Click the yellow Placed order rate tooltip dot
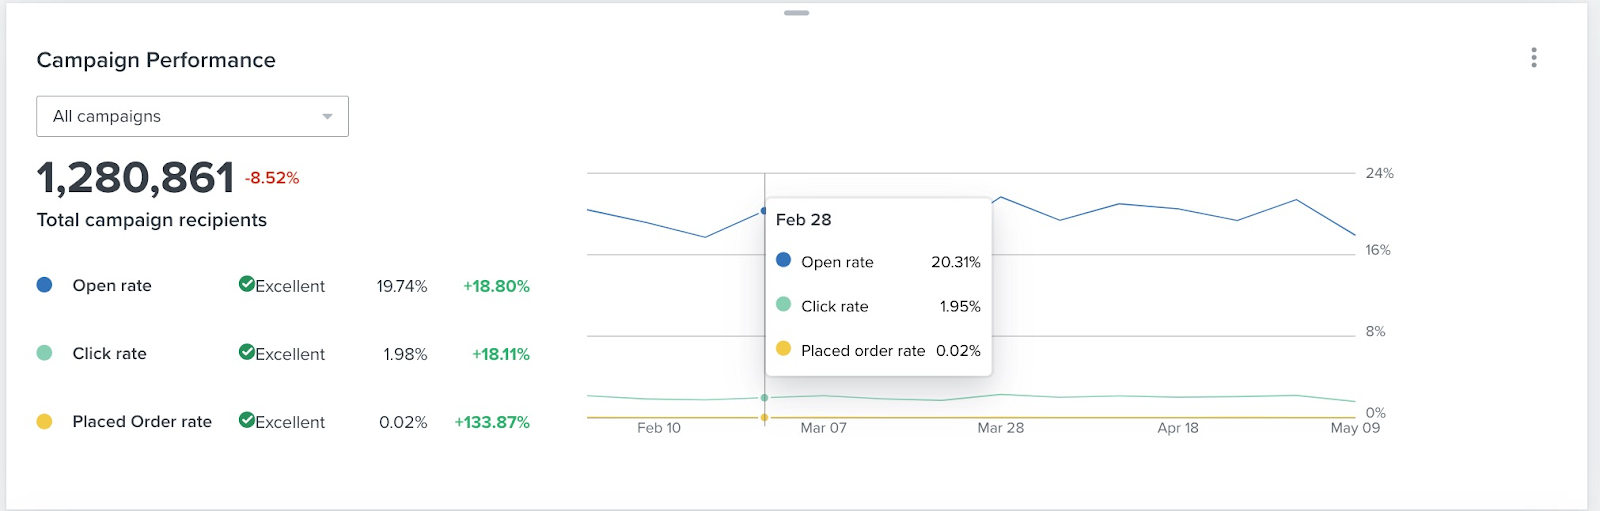Image resolution: width=1600 pixels, height=511 pixels. click(784, 349)
